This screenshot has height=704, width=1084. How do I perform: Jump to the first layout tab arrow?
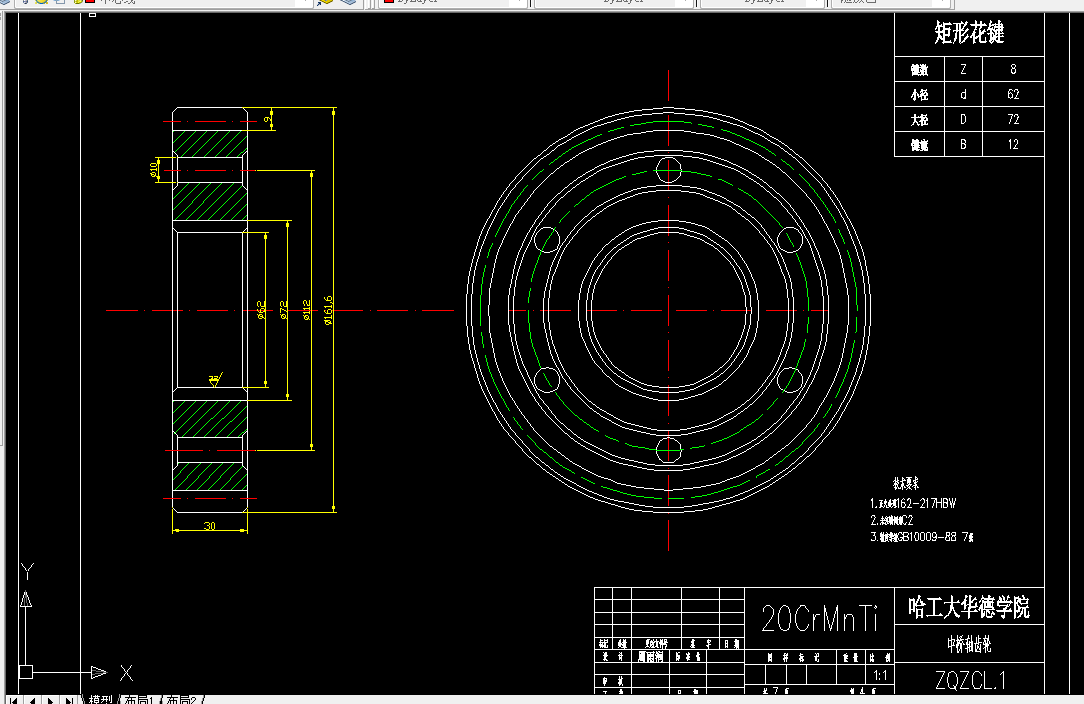coord(13,700)
